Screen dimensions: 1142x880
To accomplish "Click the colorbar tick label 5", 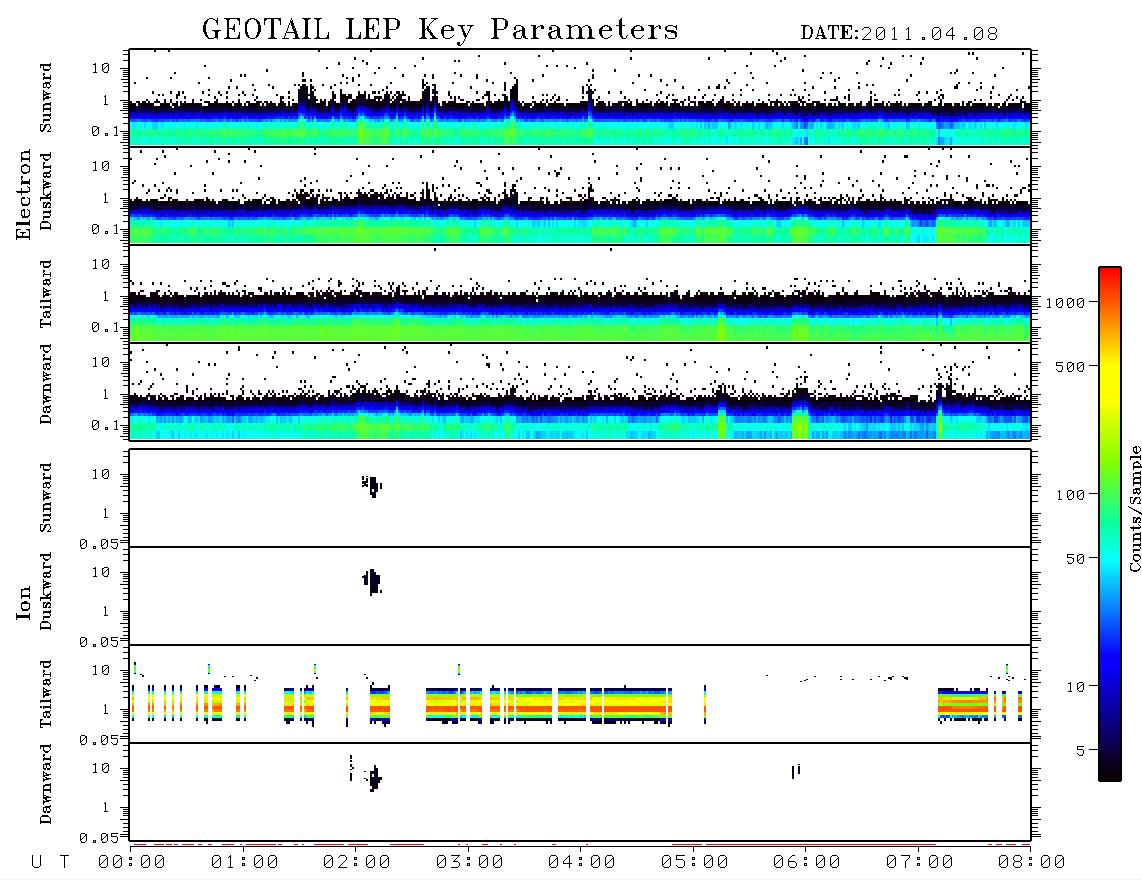I will pos(1081,751).
